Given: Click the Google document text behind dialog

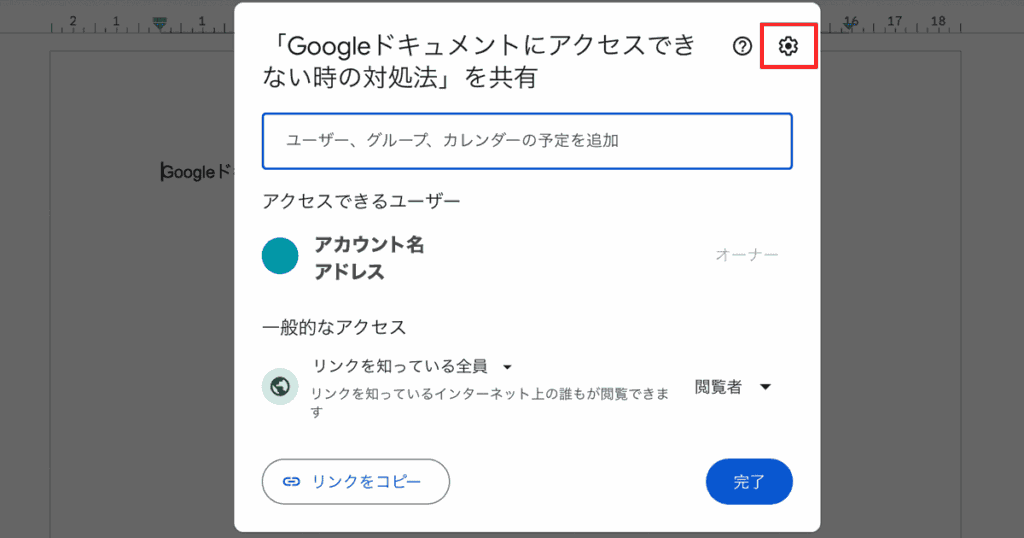Looking at the screenshot, I should [190, 172].
